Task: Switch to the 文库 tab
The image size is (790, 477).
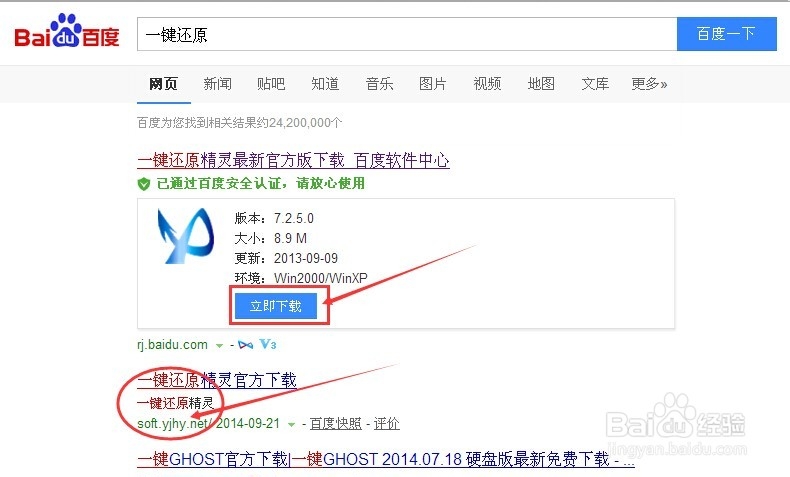Action: [595, 84]
